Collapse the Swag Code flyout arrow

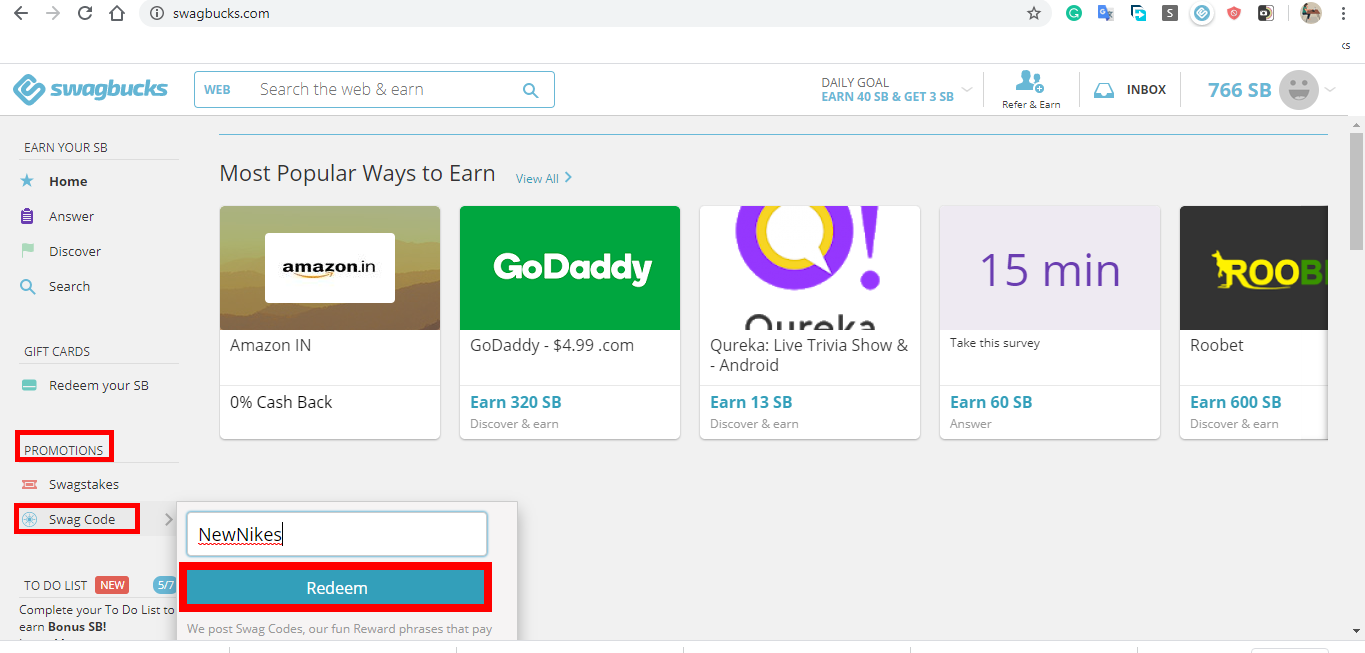pyautogui.click(x=168, y=520)
